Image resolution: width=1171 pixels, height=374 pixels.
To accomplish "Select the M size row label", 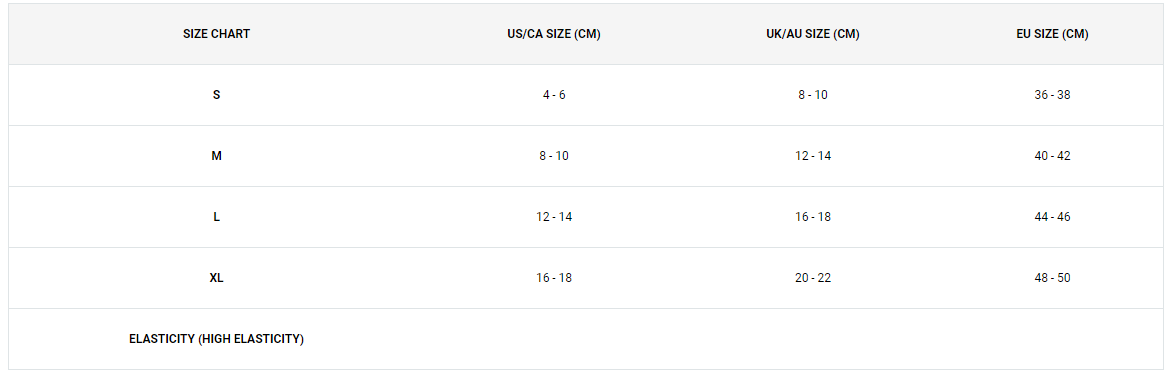I will 217,156.
